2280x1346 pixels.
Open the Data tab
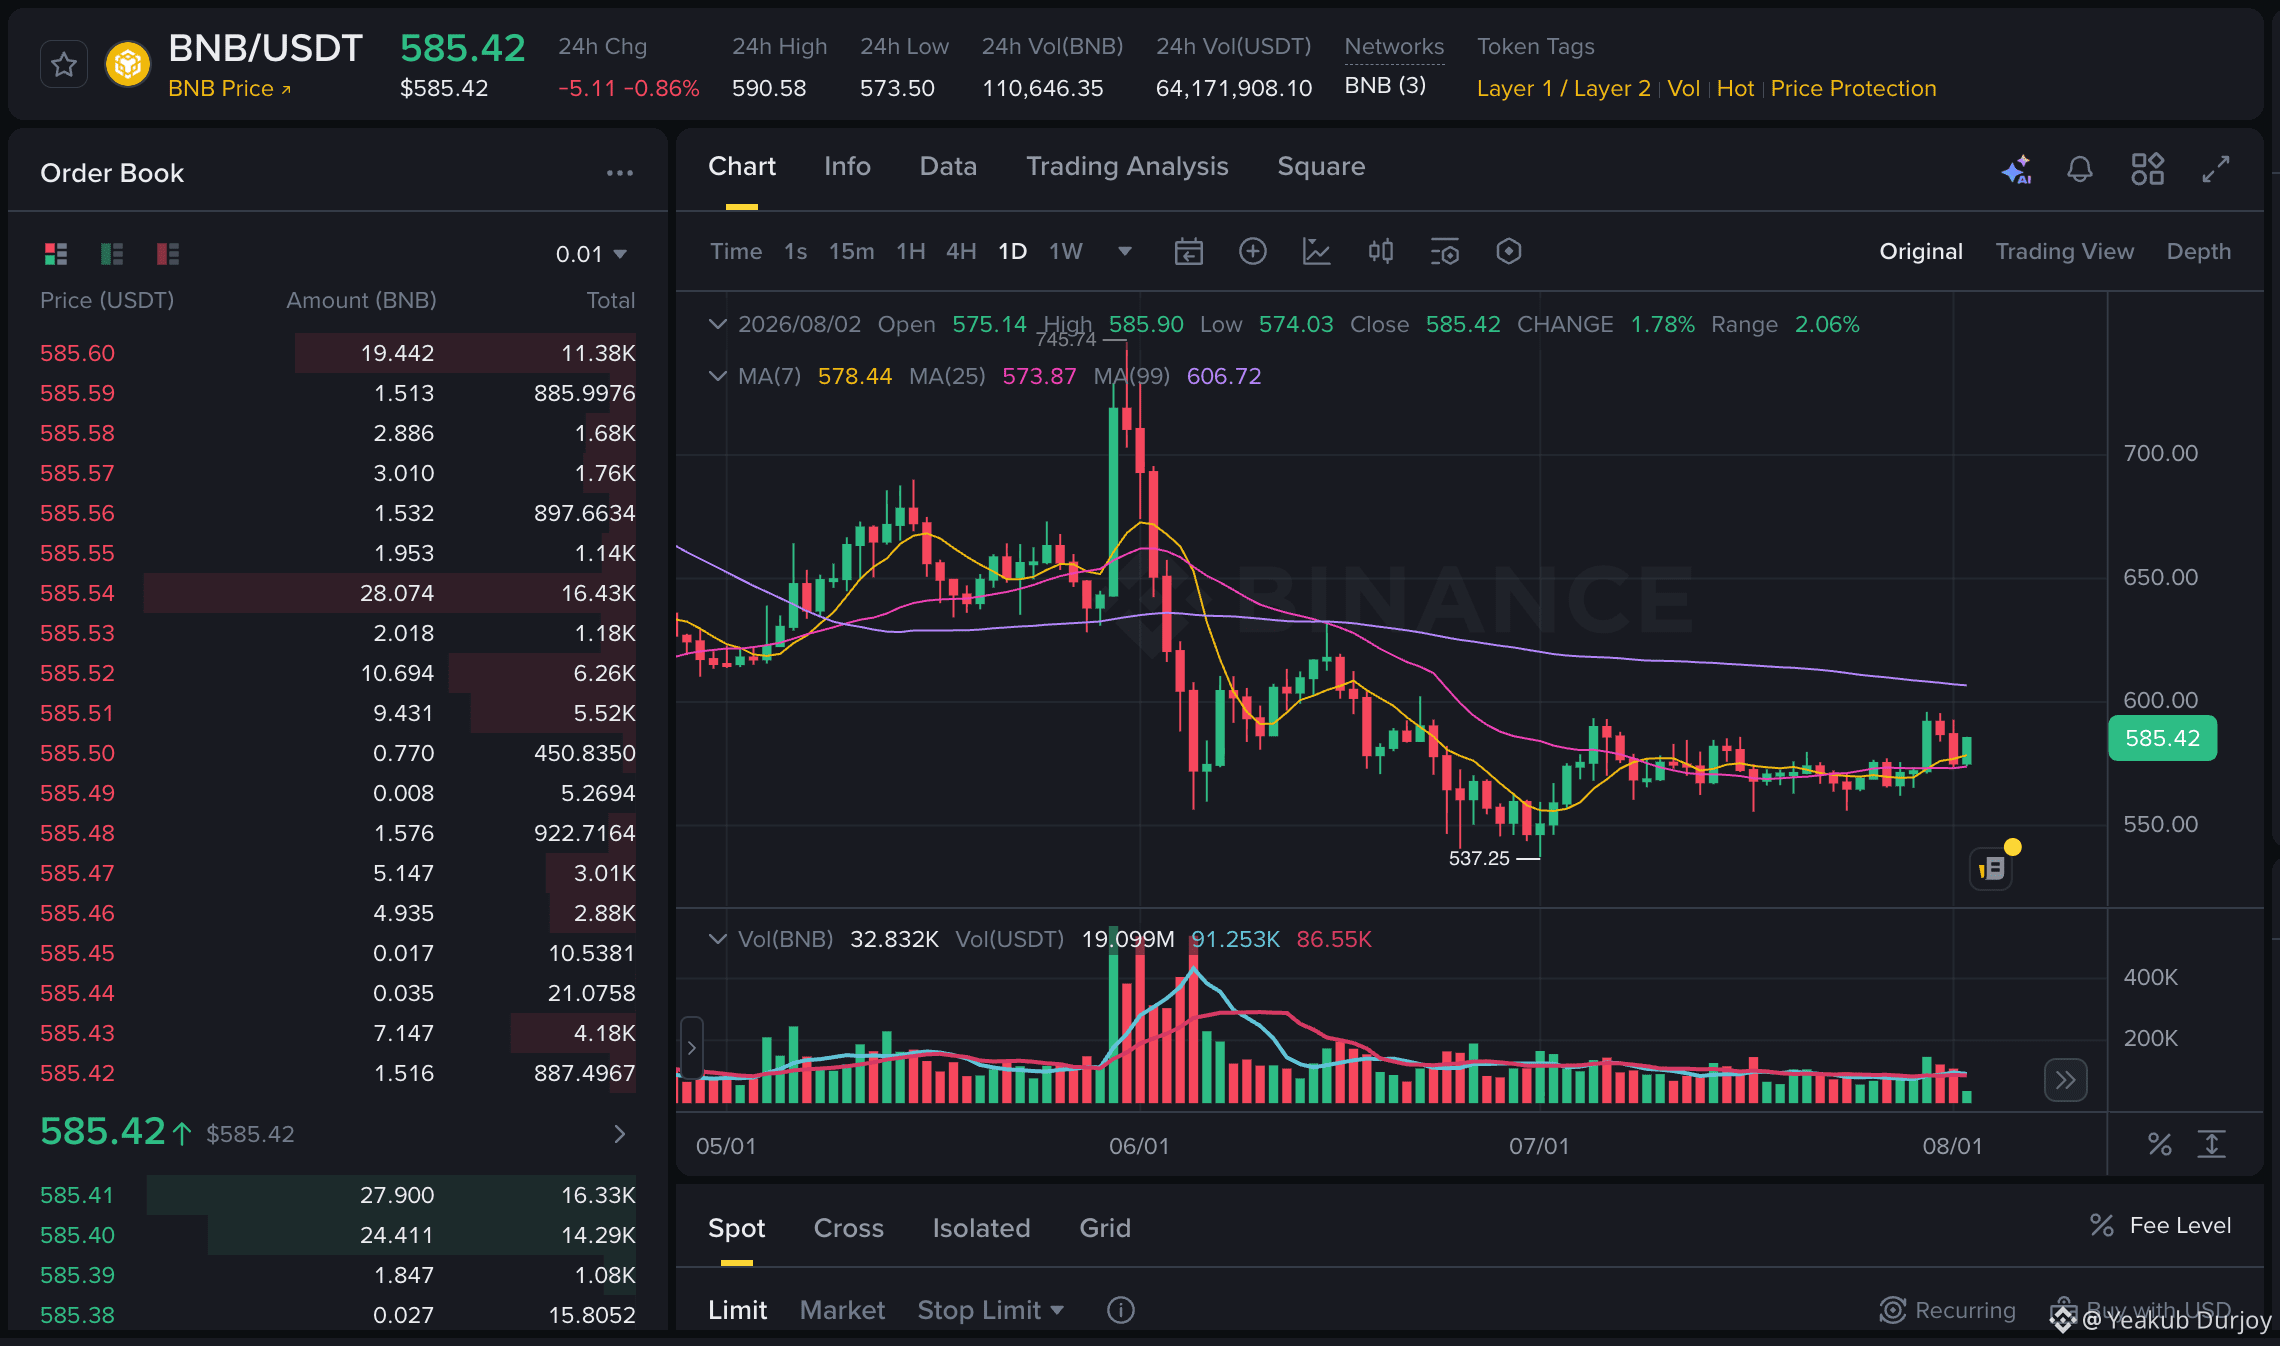click(948, 167)
